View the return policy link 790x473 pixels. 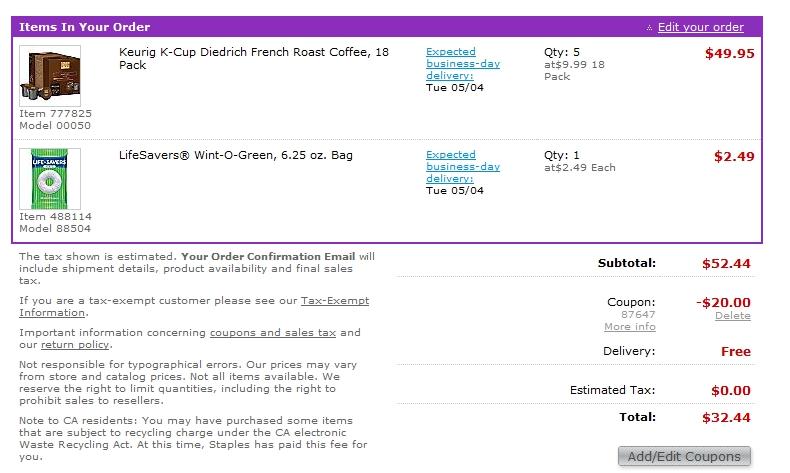pos(75,345)
